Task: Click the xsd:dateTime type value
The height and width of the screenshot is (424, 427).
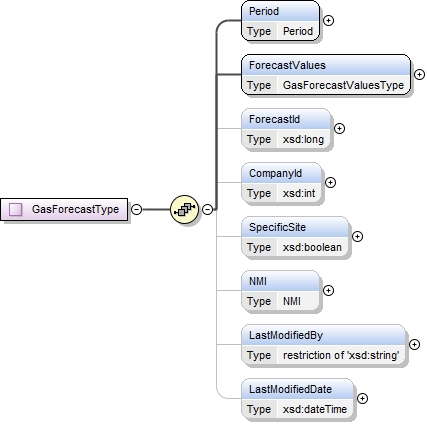Action: tap(315, 409)
